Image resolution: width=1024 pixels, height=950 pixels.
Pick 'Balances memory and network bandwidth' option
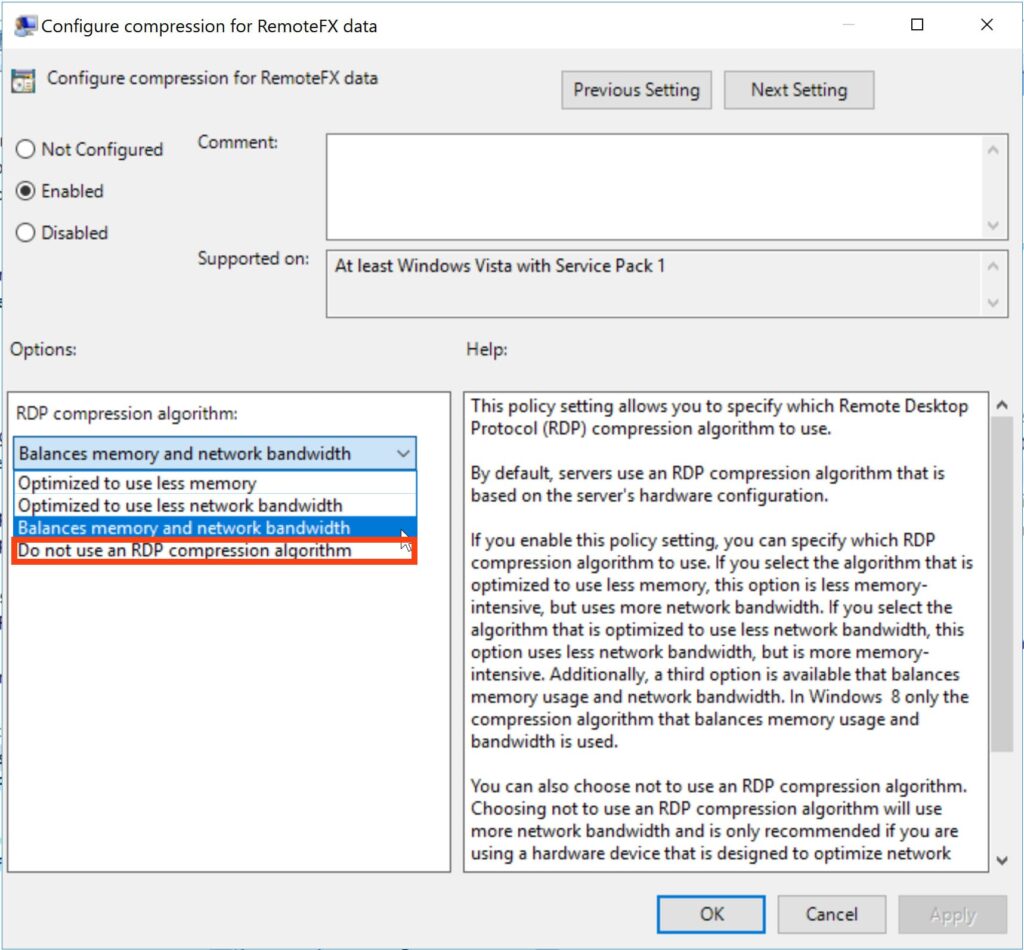pos(184,528)
